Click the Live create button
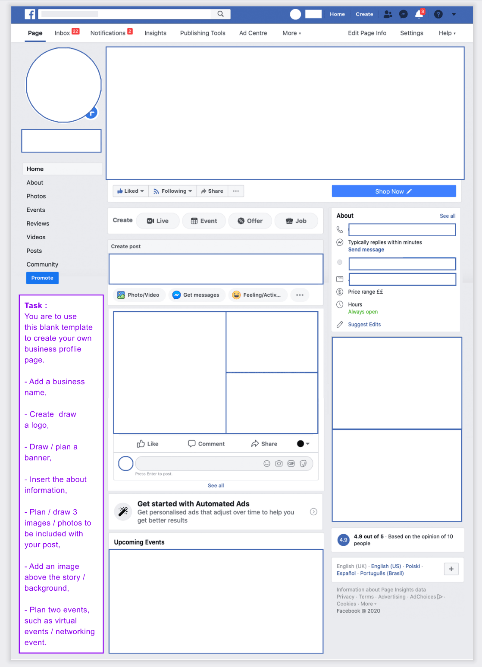 (158, 221)
